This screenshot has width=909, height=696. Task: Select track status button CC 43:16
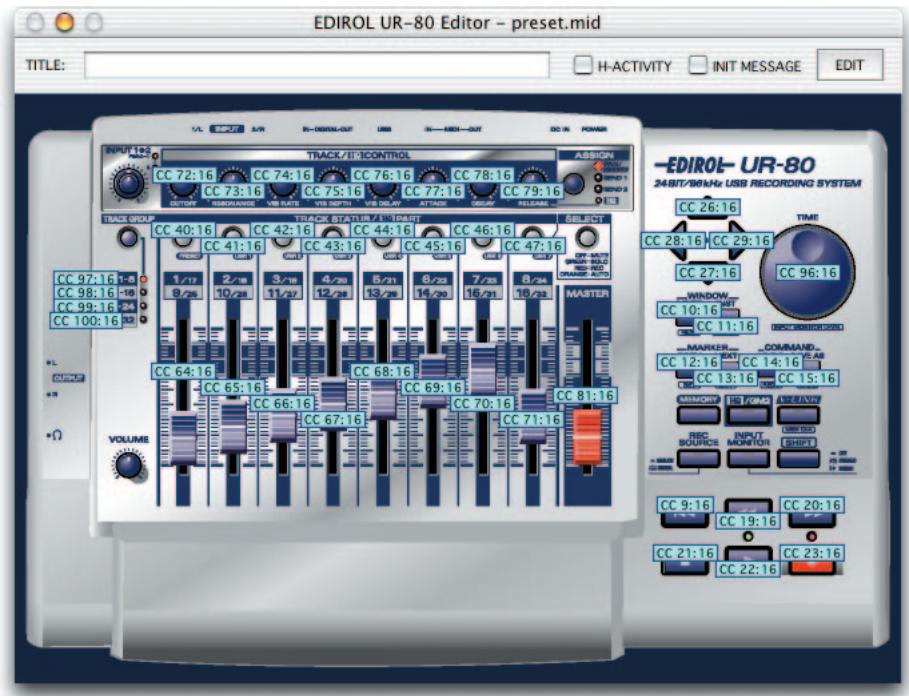click(333, 246)
